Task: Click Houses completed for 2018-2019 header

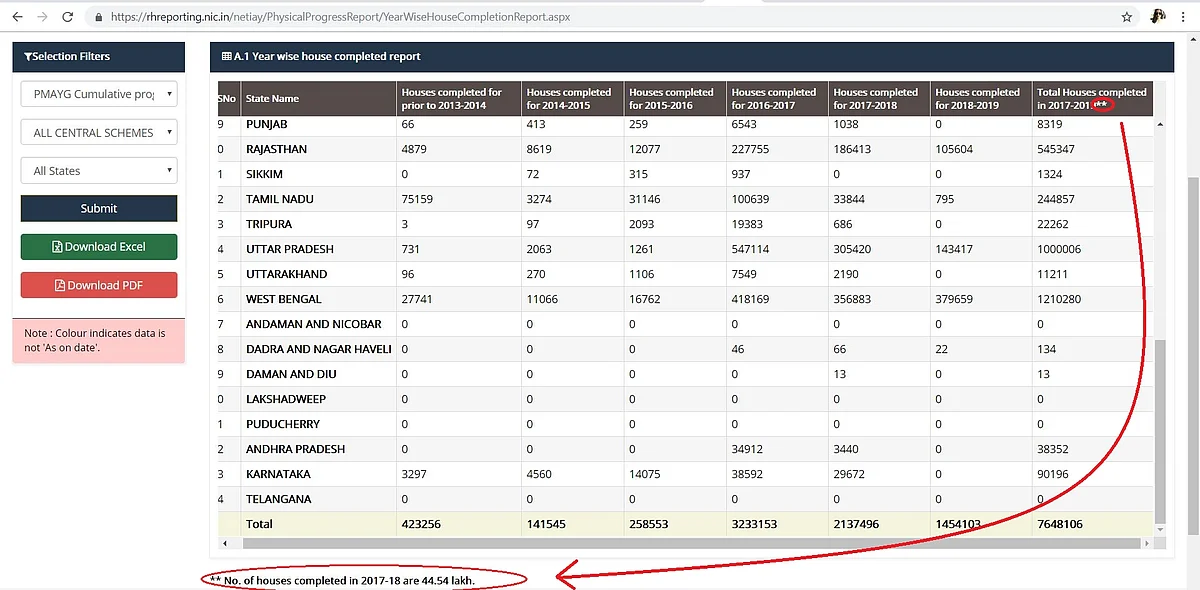Action: click(982, 98)
